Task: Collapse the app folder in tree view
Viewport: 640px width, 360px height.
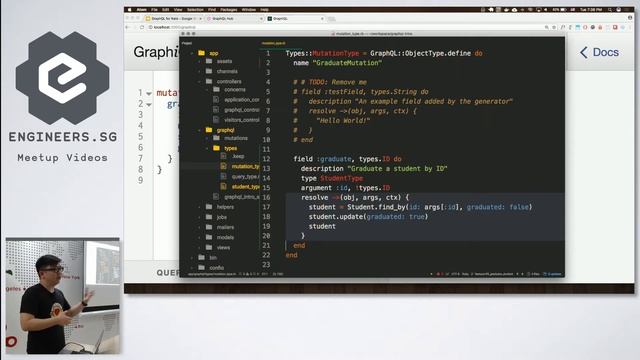Action: pyautogui.click(x=192, y=53)
